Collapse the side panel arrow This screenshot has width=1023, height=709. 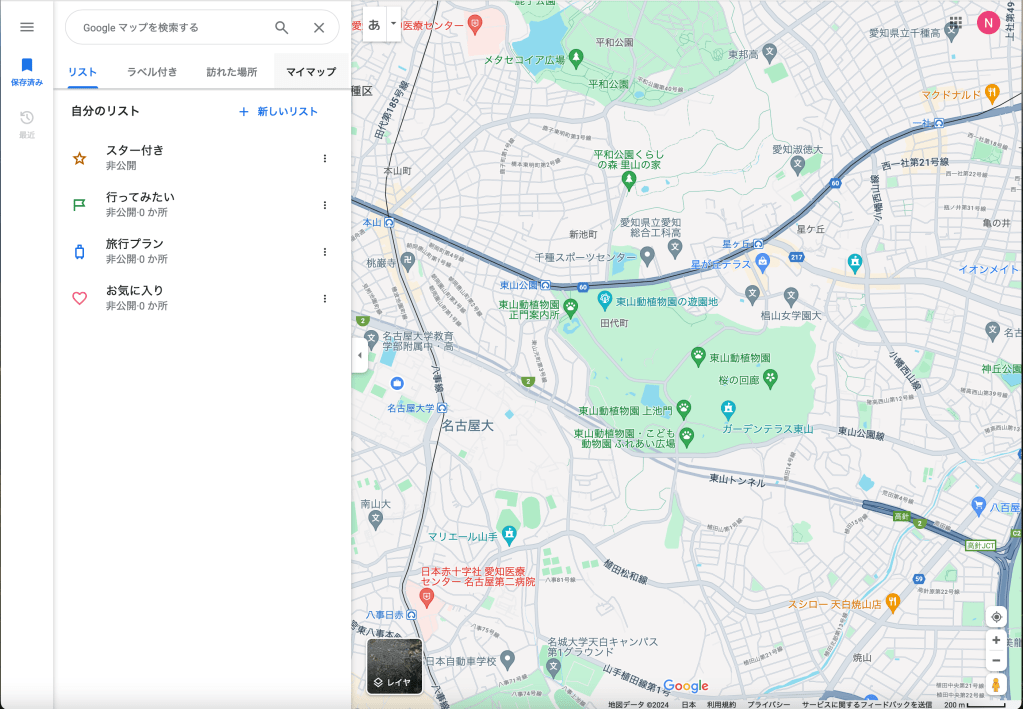(360, 355)
